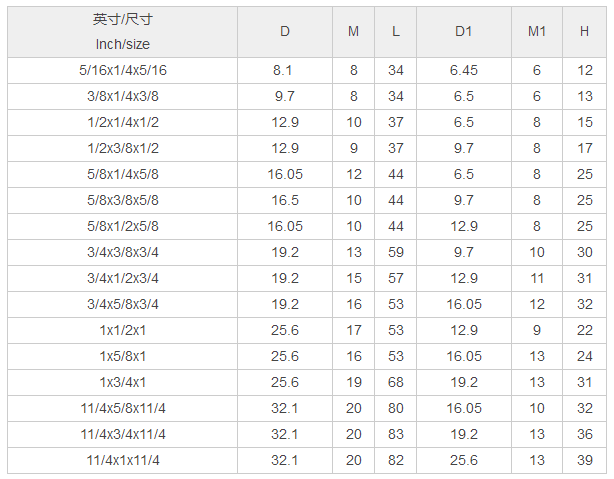Select the D column header
614x479 pixels.
[285, 32]
